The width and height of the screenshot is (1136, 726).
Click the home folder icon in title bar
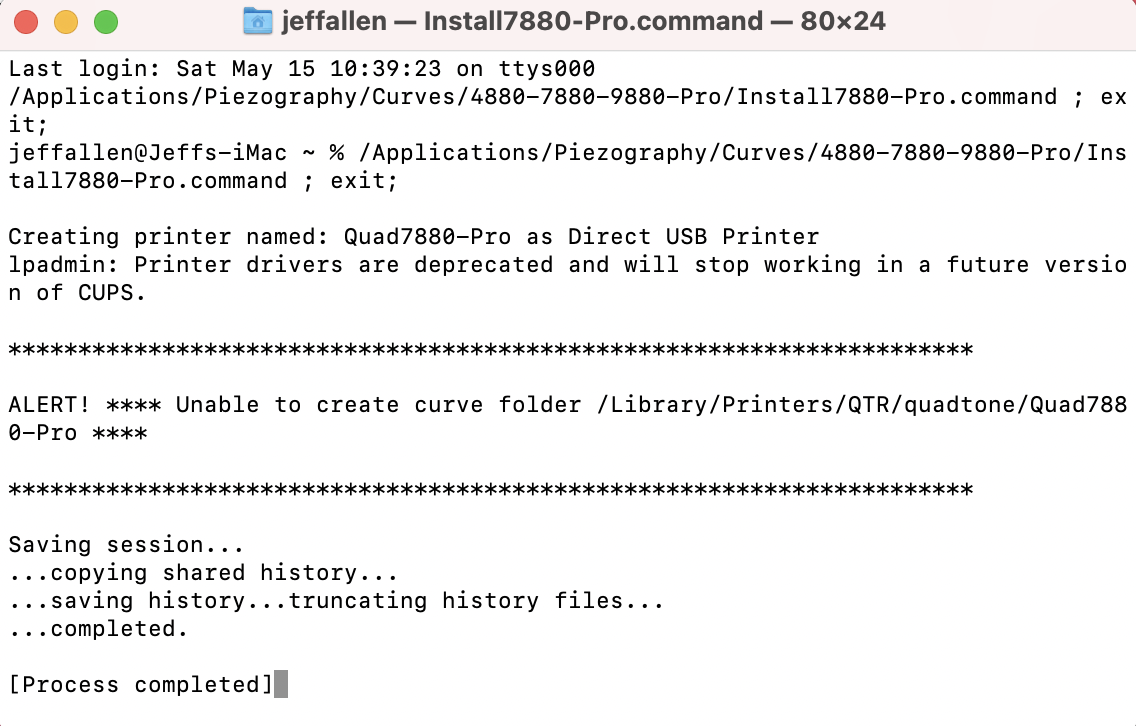257,21
